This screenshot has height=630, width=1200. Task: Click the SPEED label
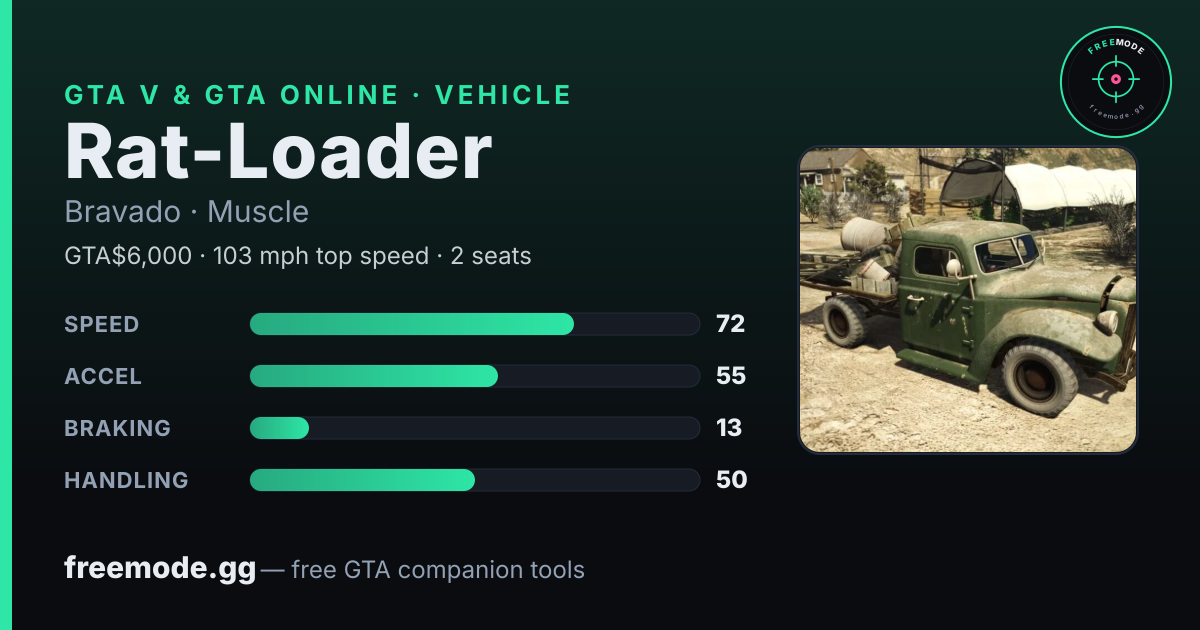point(102,324)
